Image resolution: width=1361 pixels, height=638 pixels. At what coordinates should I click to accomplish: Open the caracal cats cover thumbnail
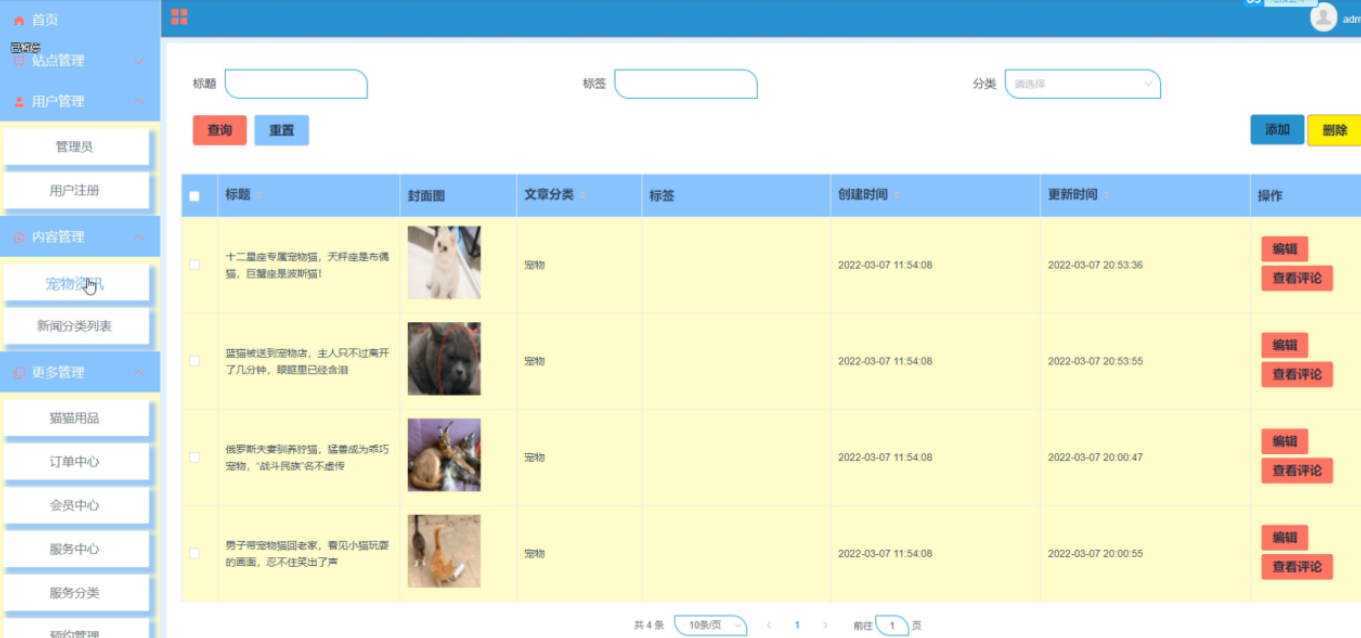coord(444,455)
